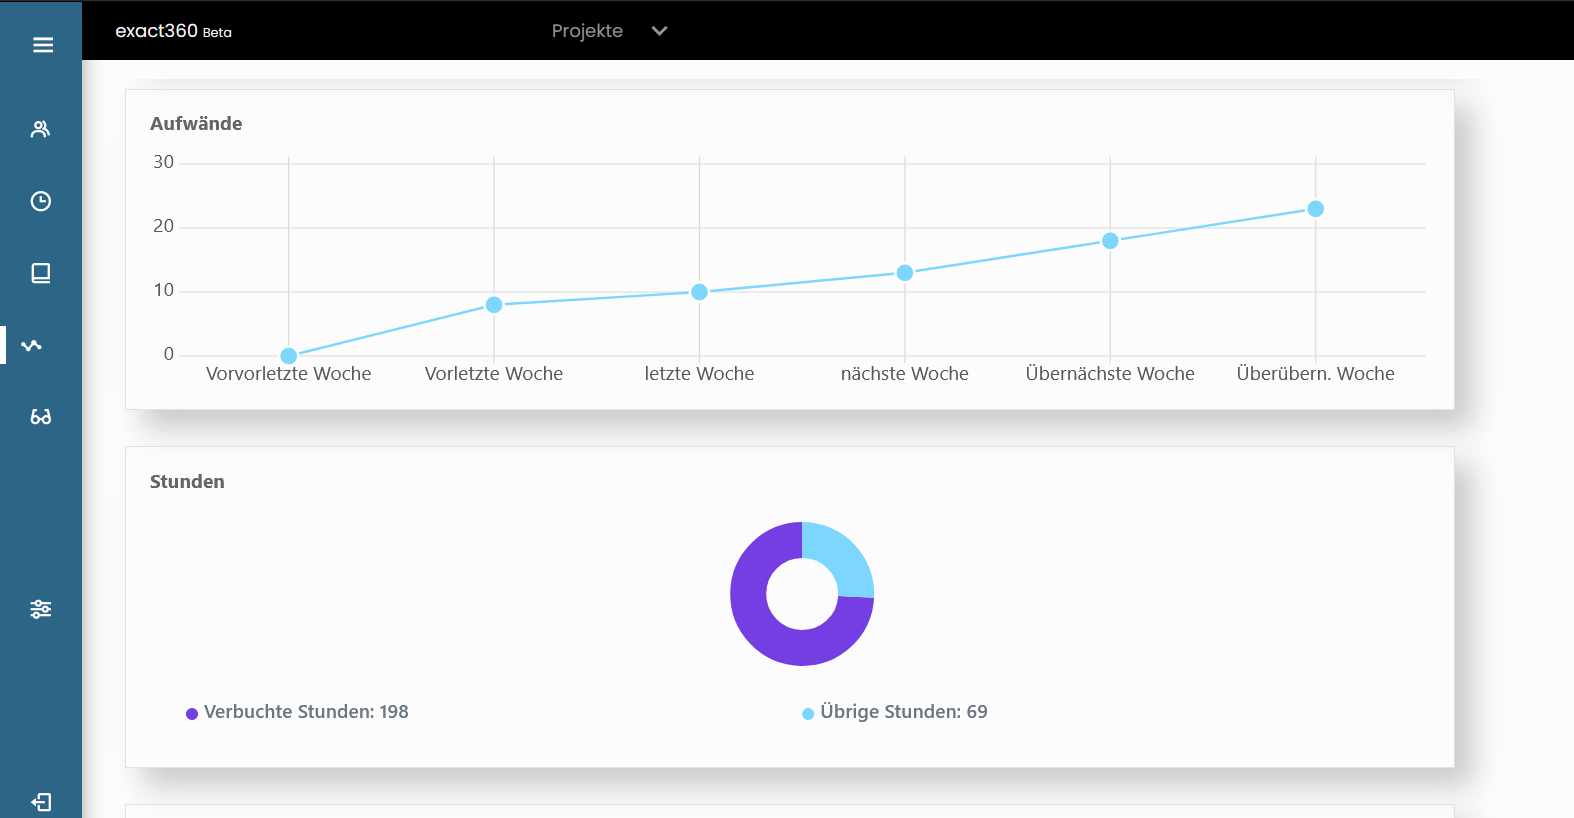Open the hamburger menu in sidebar
Viewport: 1574px width, 818px height.
point(42,45)
